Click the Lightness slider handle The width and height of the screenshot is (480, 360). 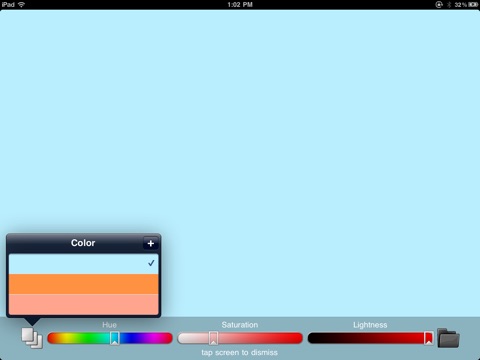coord(429,338)
